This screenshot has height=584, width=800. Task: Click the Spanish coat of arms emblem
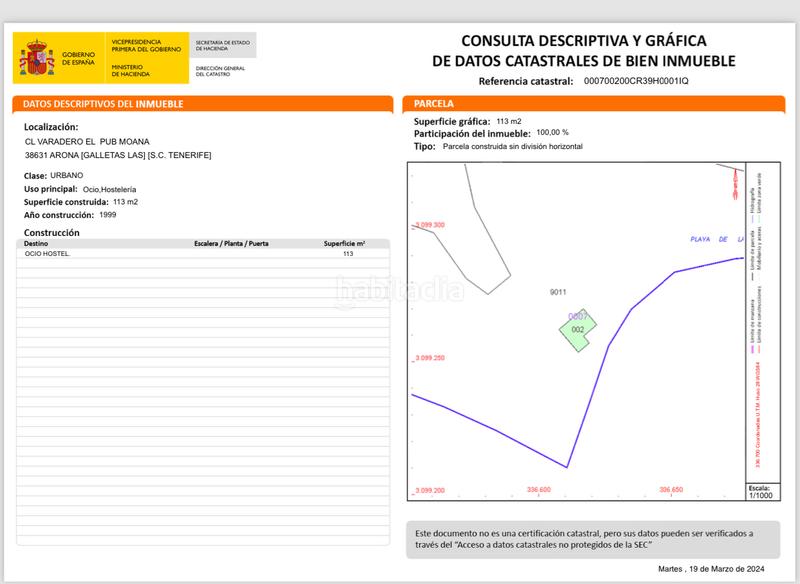[x=36, y=59]
